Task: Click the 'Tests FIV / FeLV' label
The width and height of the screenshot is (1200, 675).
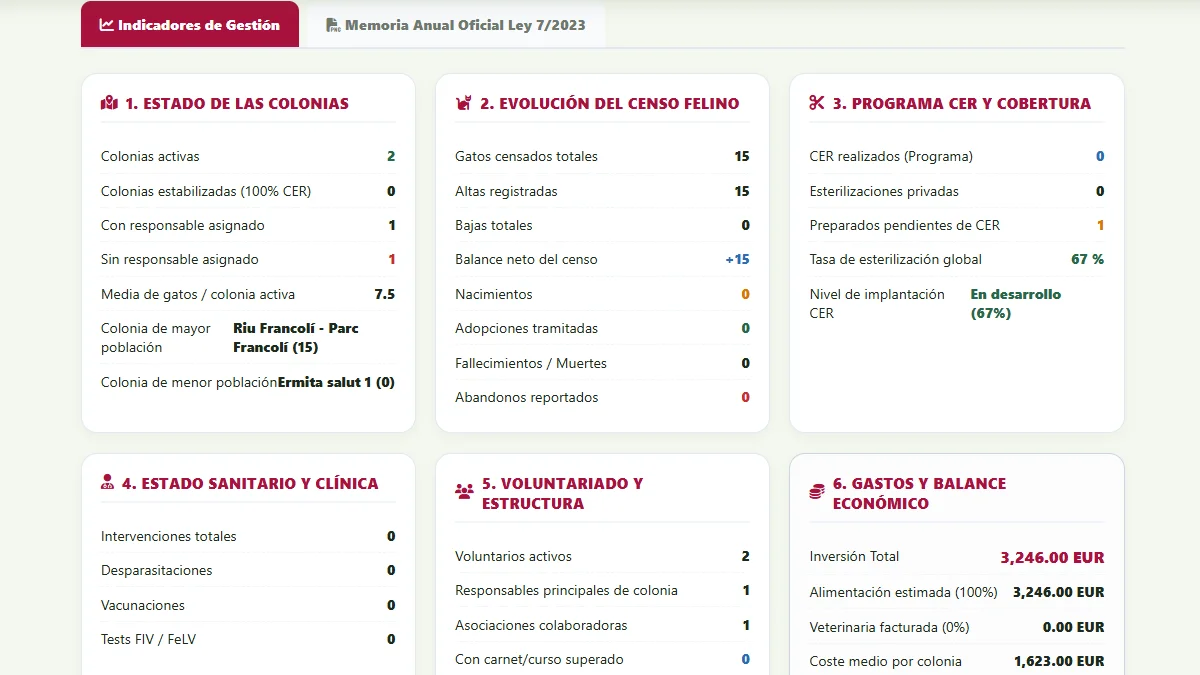Action: point(148,639)
